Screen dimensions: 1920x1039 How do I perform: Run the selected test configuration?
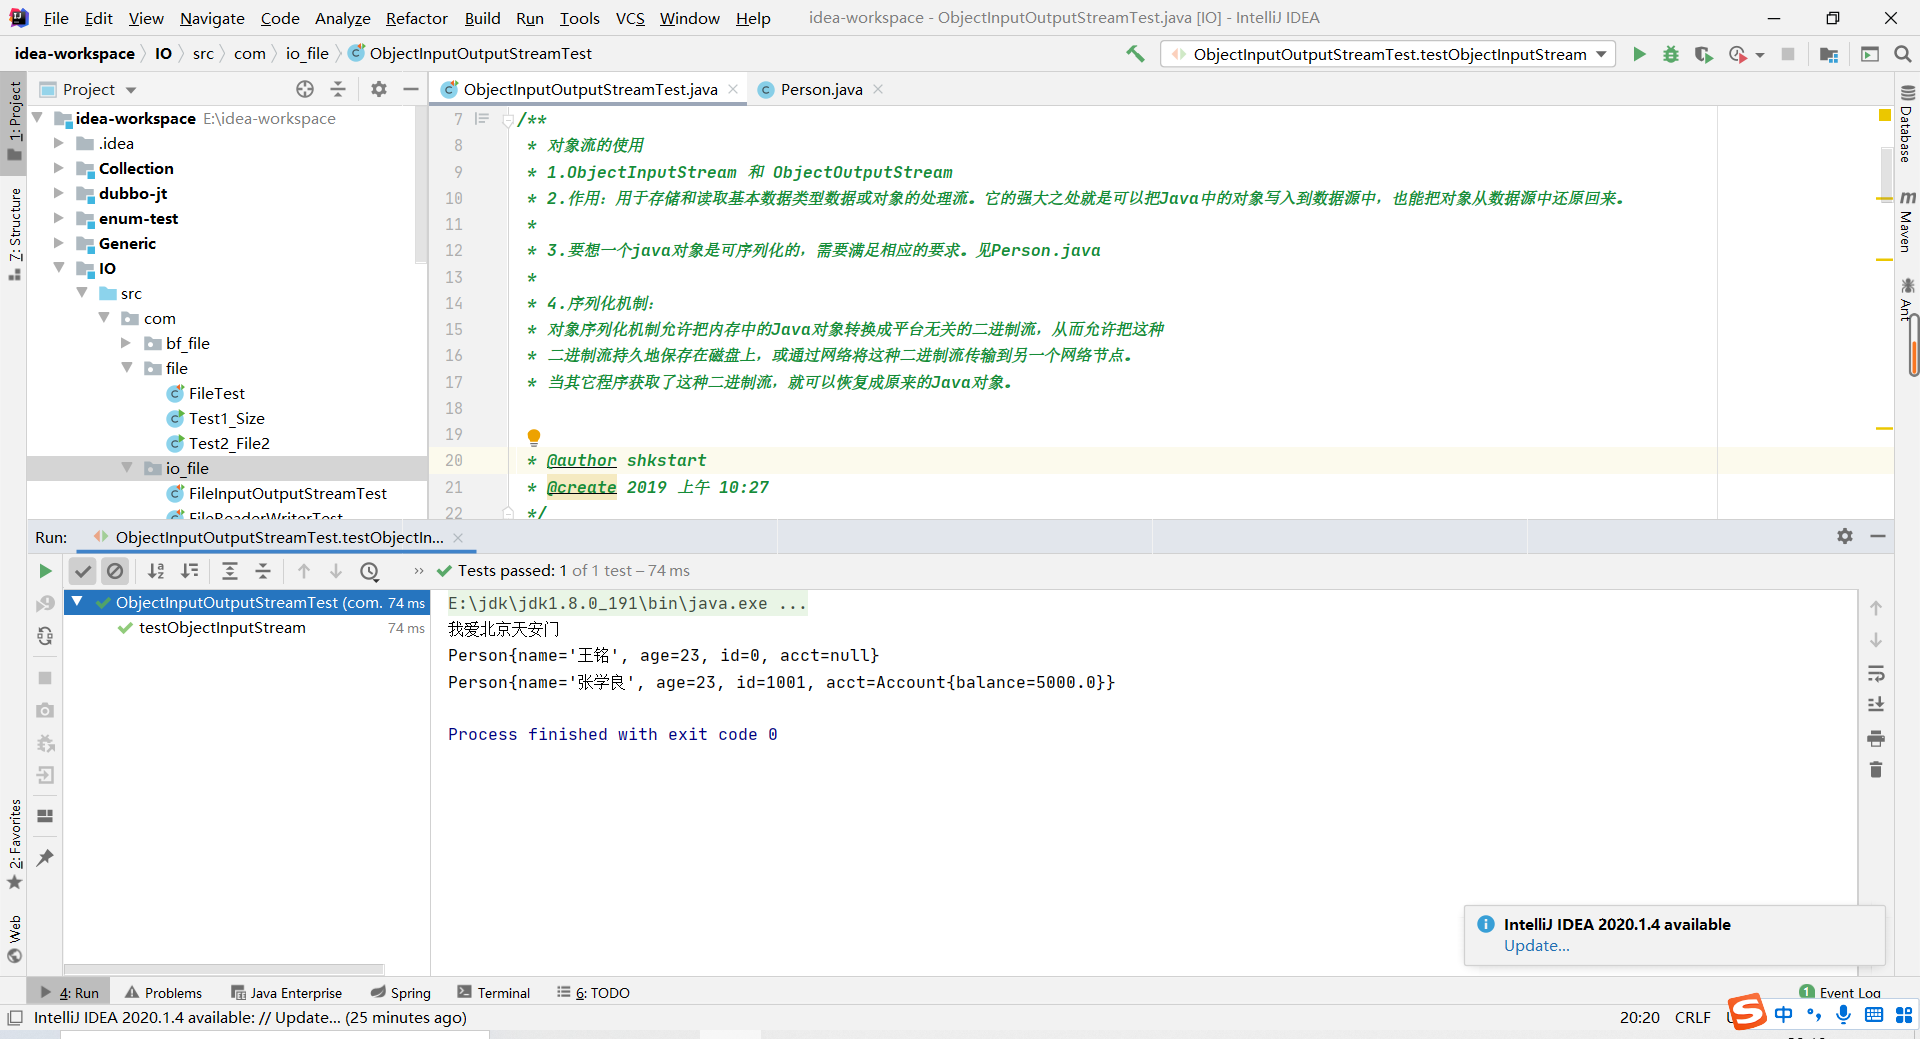(1639, 54)
